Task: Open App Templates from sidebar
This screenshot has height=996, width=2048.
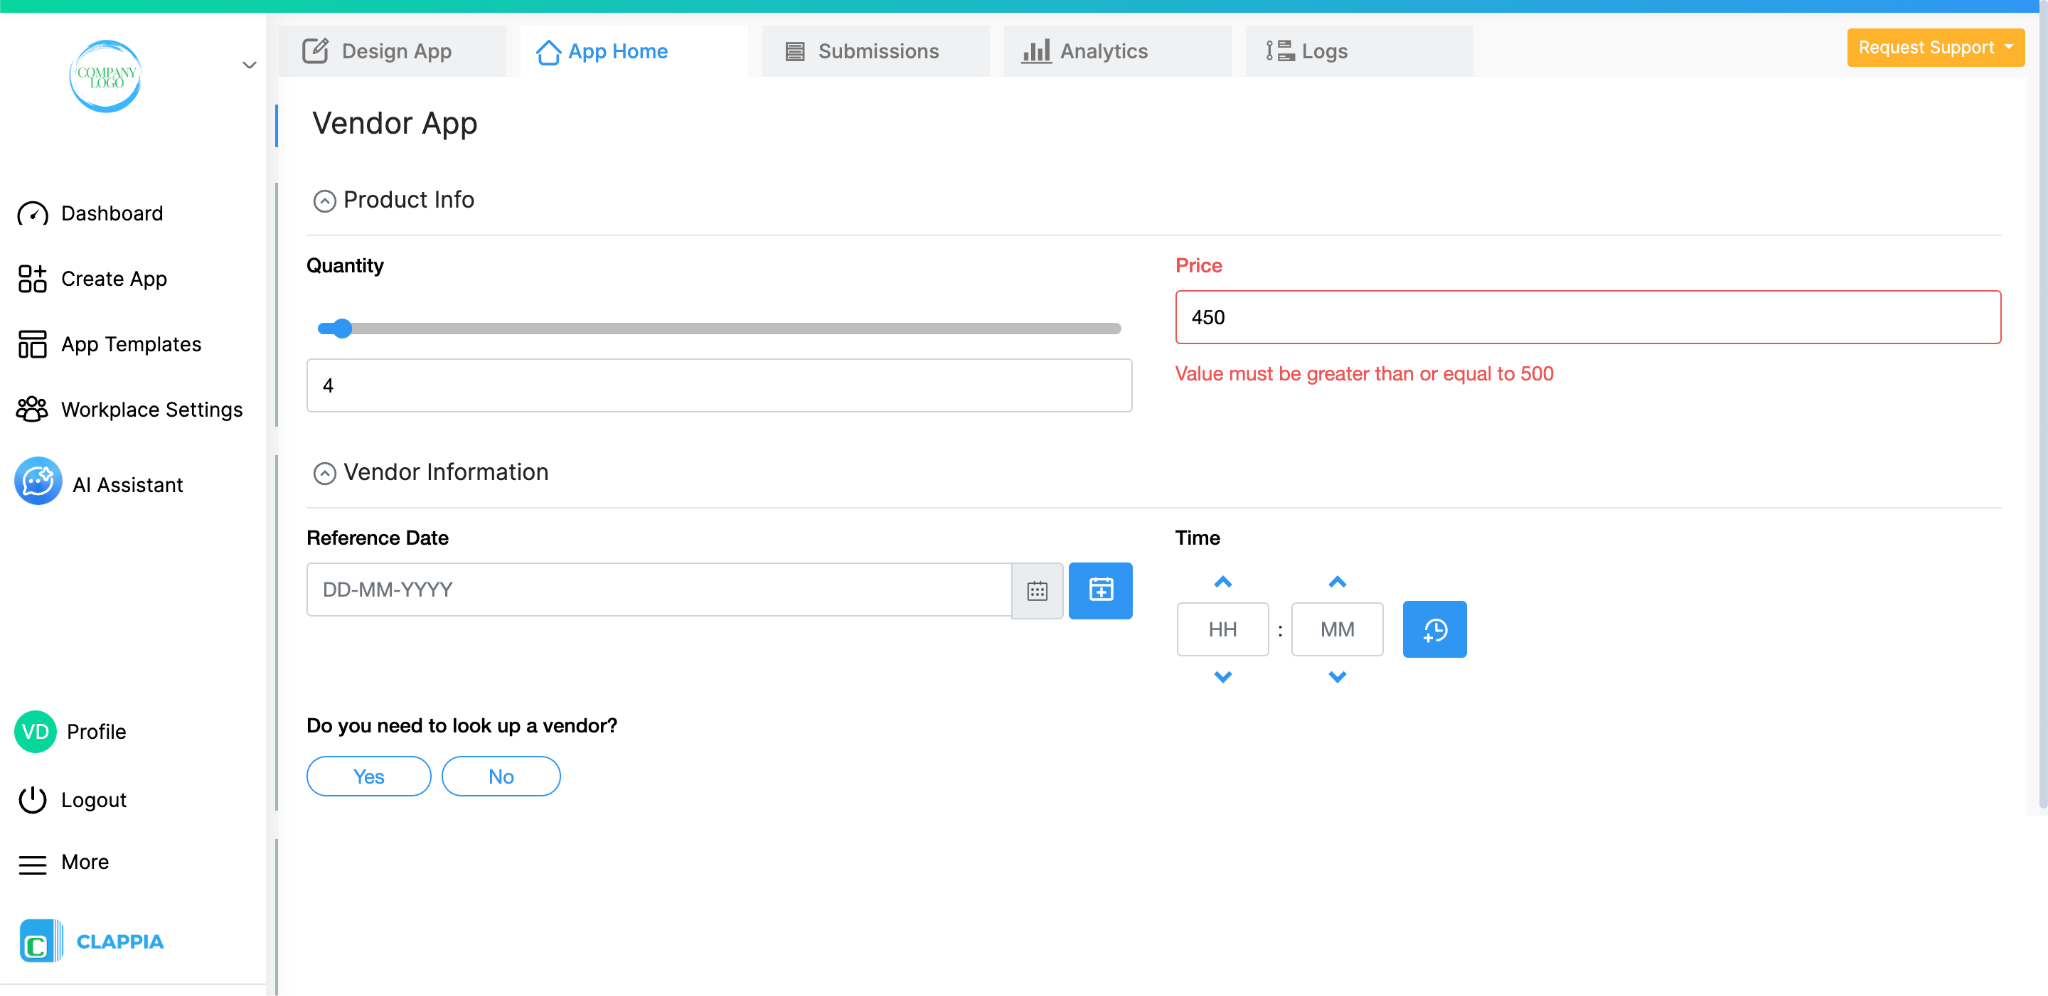Action: click(130, 344)
